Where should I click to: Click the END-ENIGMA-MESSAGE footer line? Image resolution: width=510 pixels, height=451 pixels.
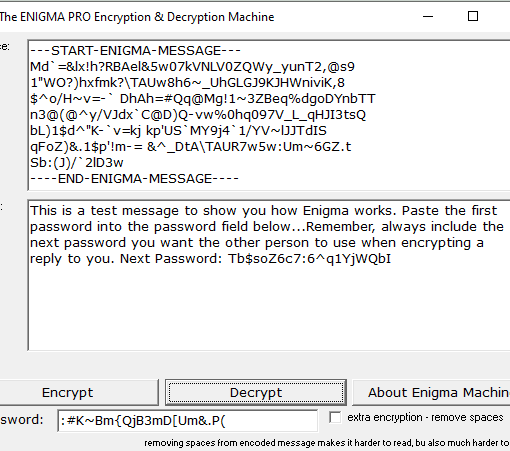pos(134,179)
